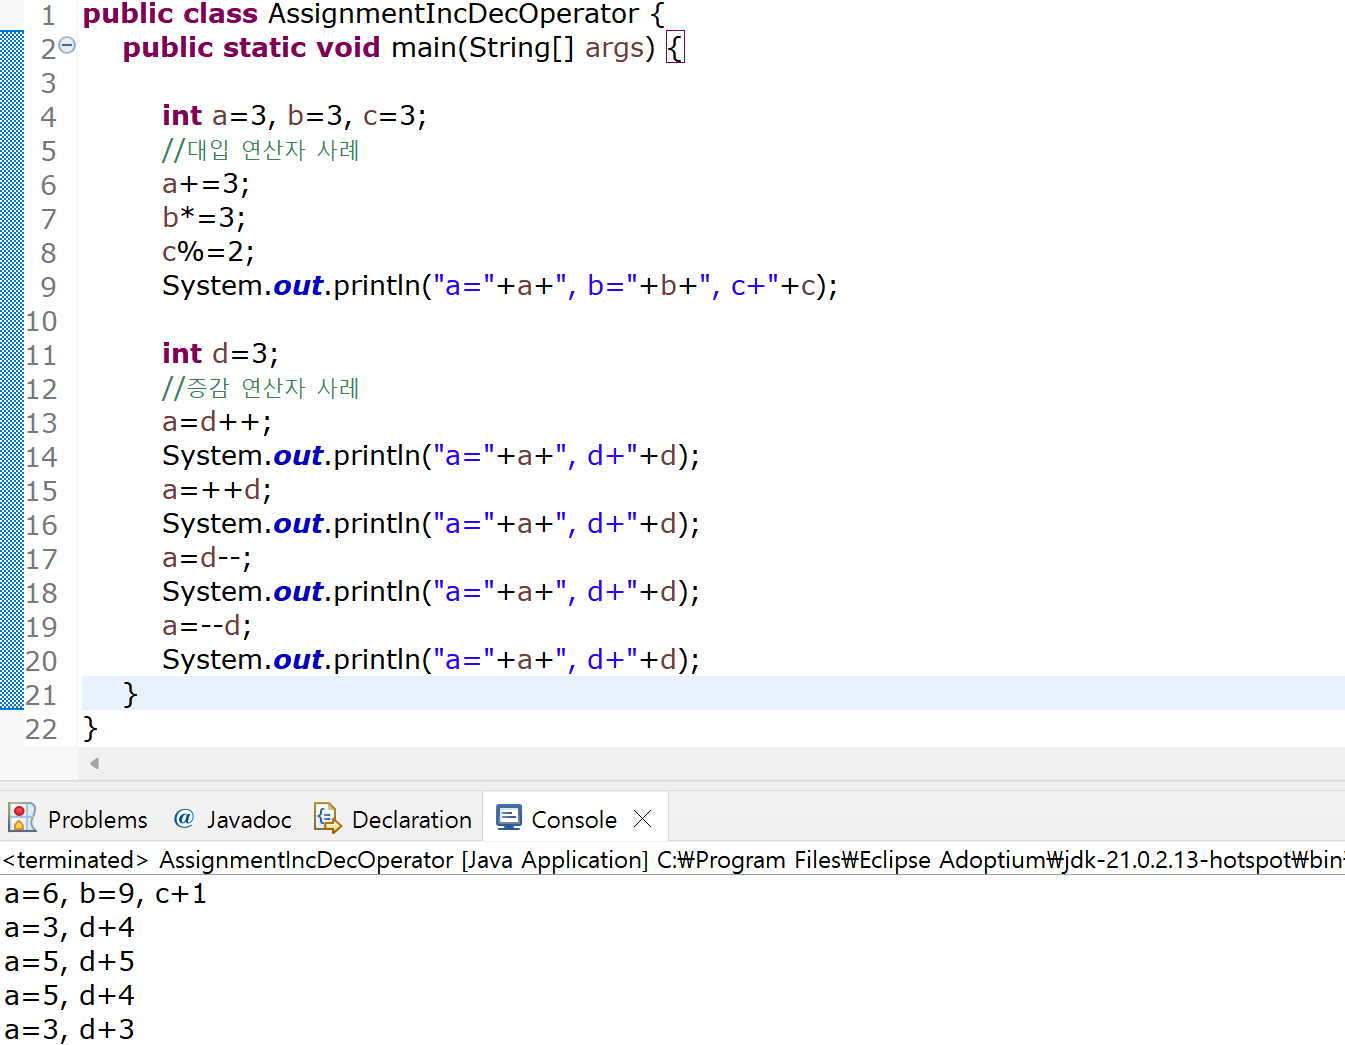Collapse the main method fold marker
This screenshot has height=1045, width=1345.
pyautogui.click(x=67, y=45)
